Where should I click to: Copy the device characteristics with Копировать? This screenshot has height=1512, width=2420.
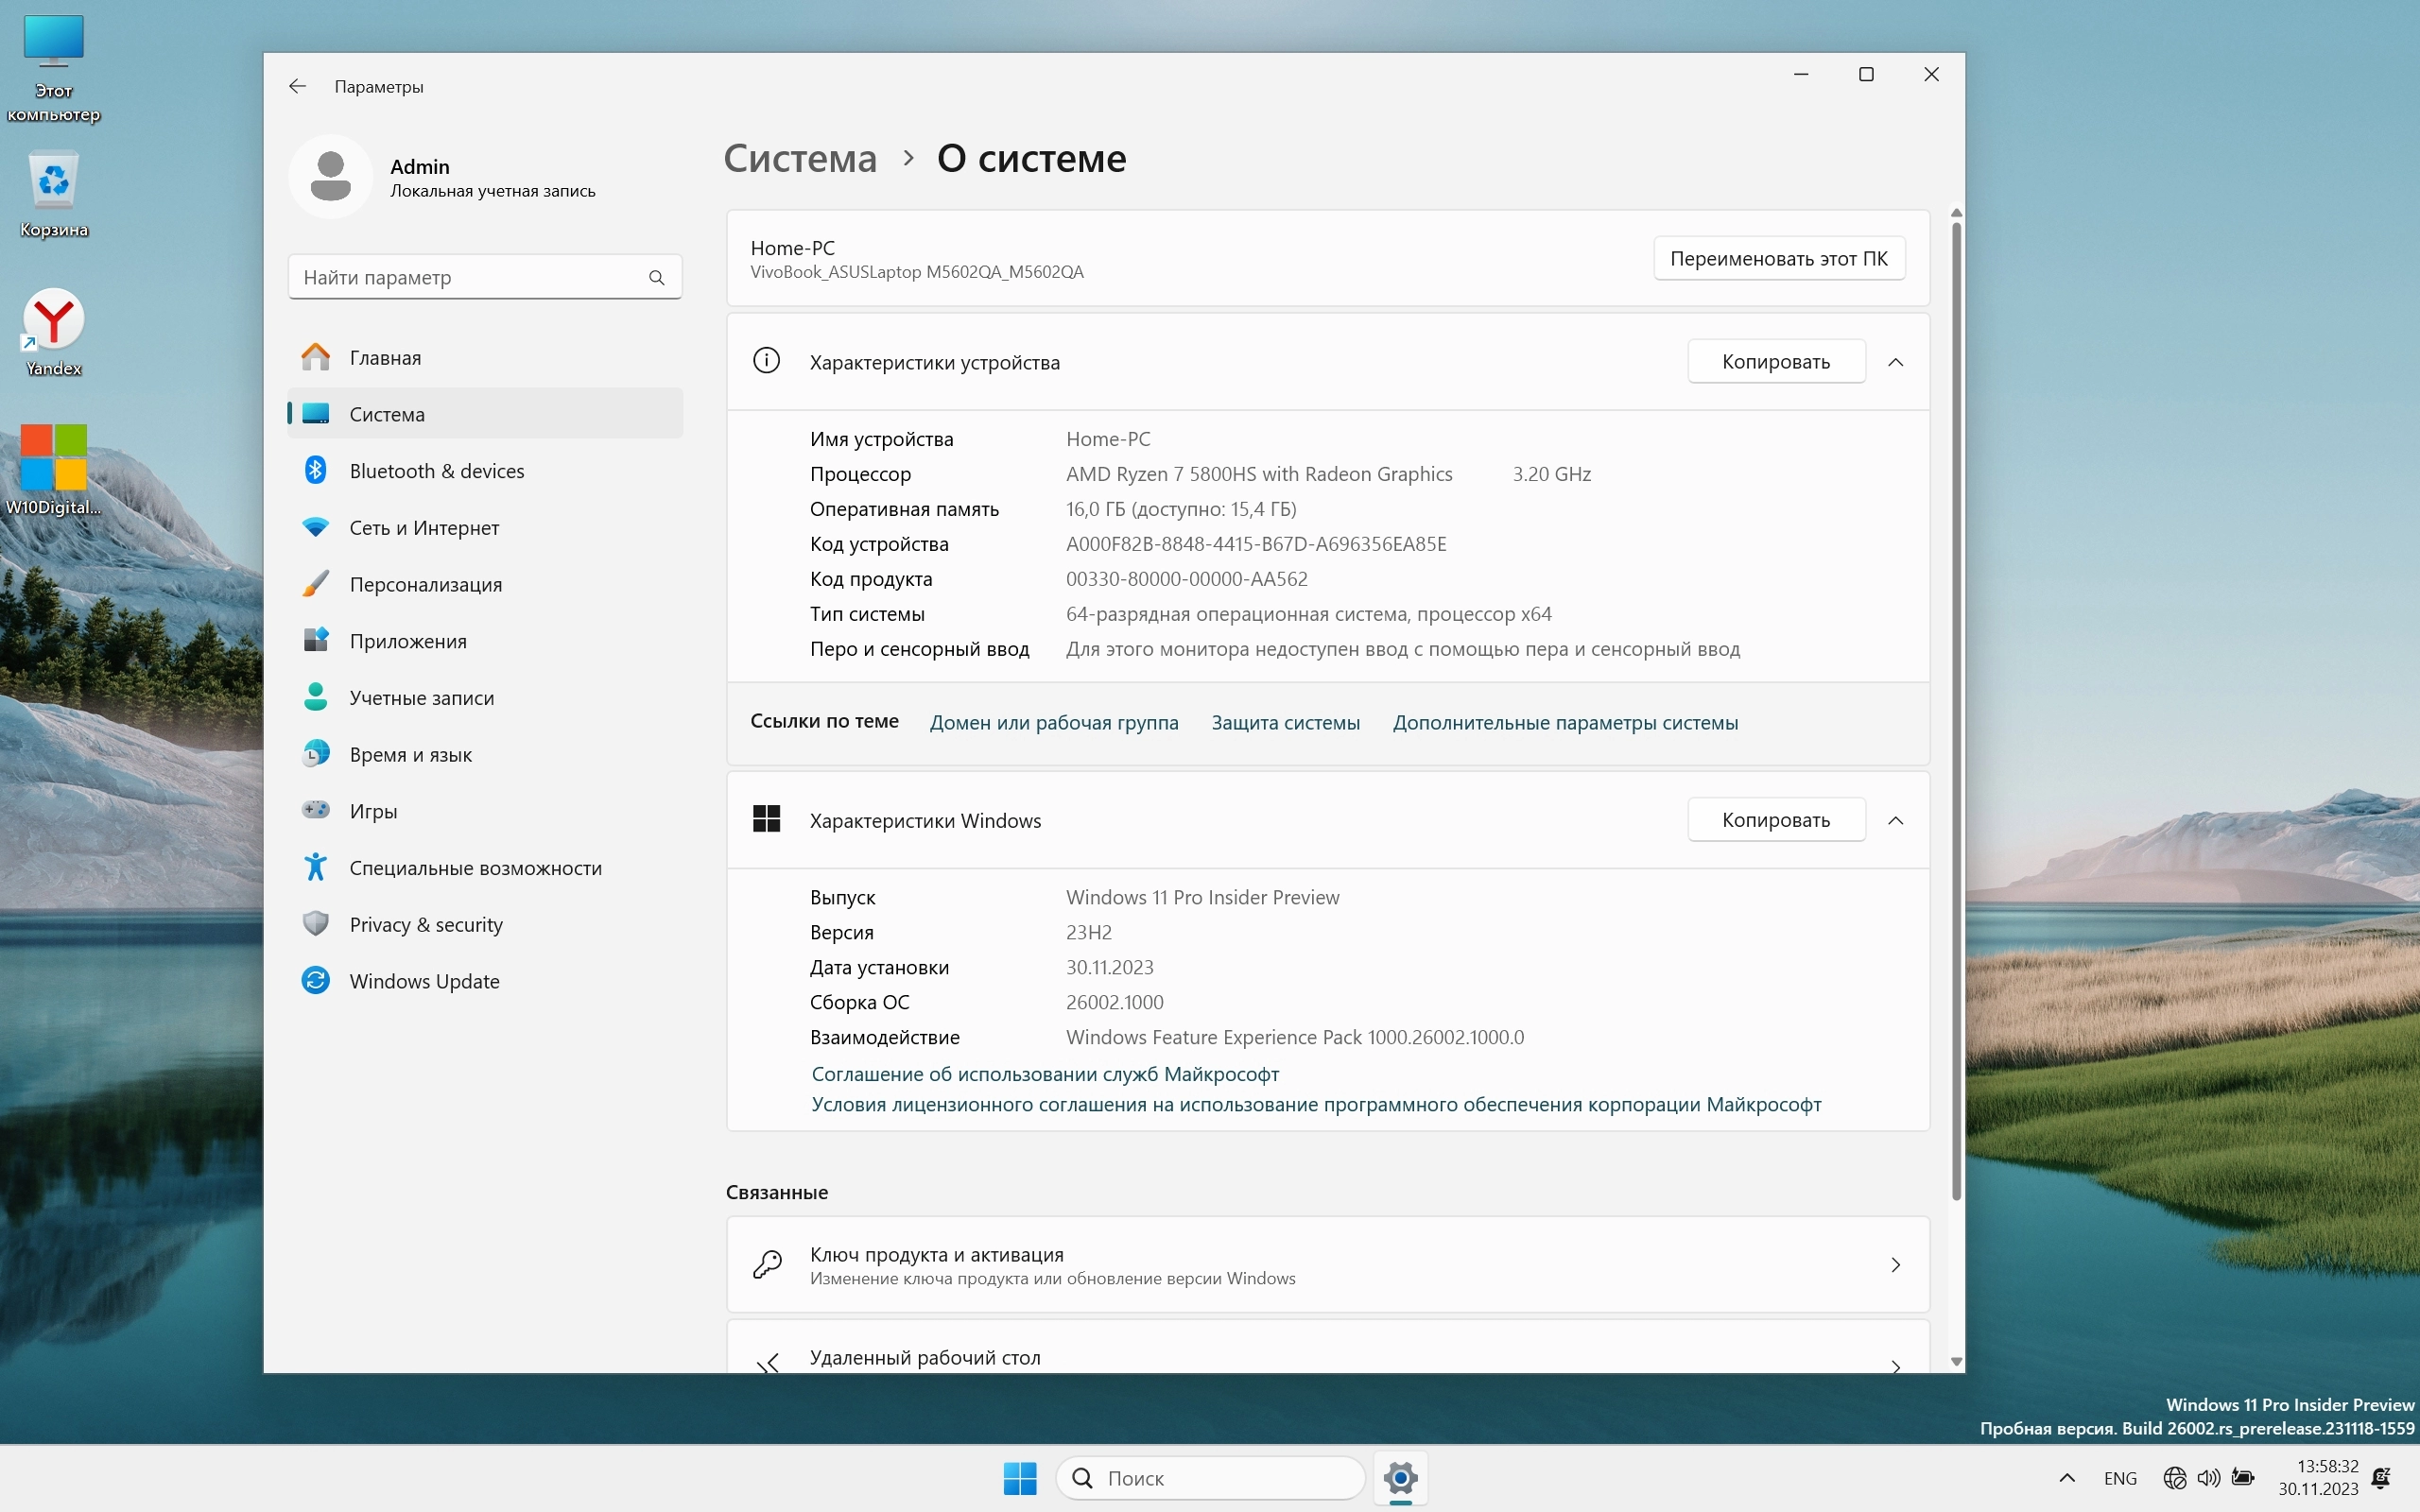click(x=1775, y=362)
